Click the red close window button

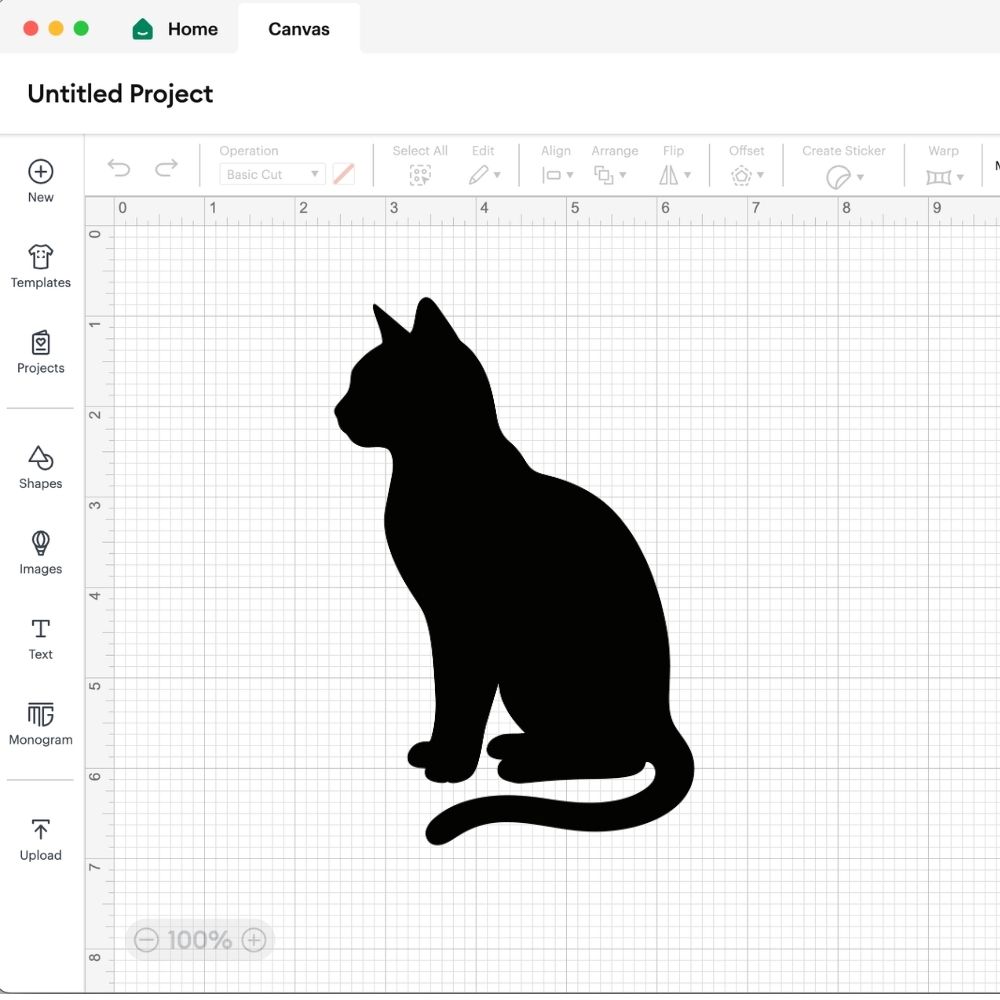click(x=31, y=29)
